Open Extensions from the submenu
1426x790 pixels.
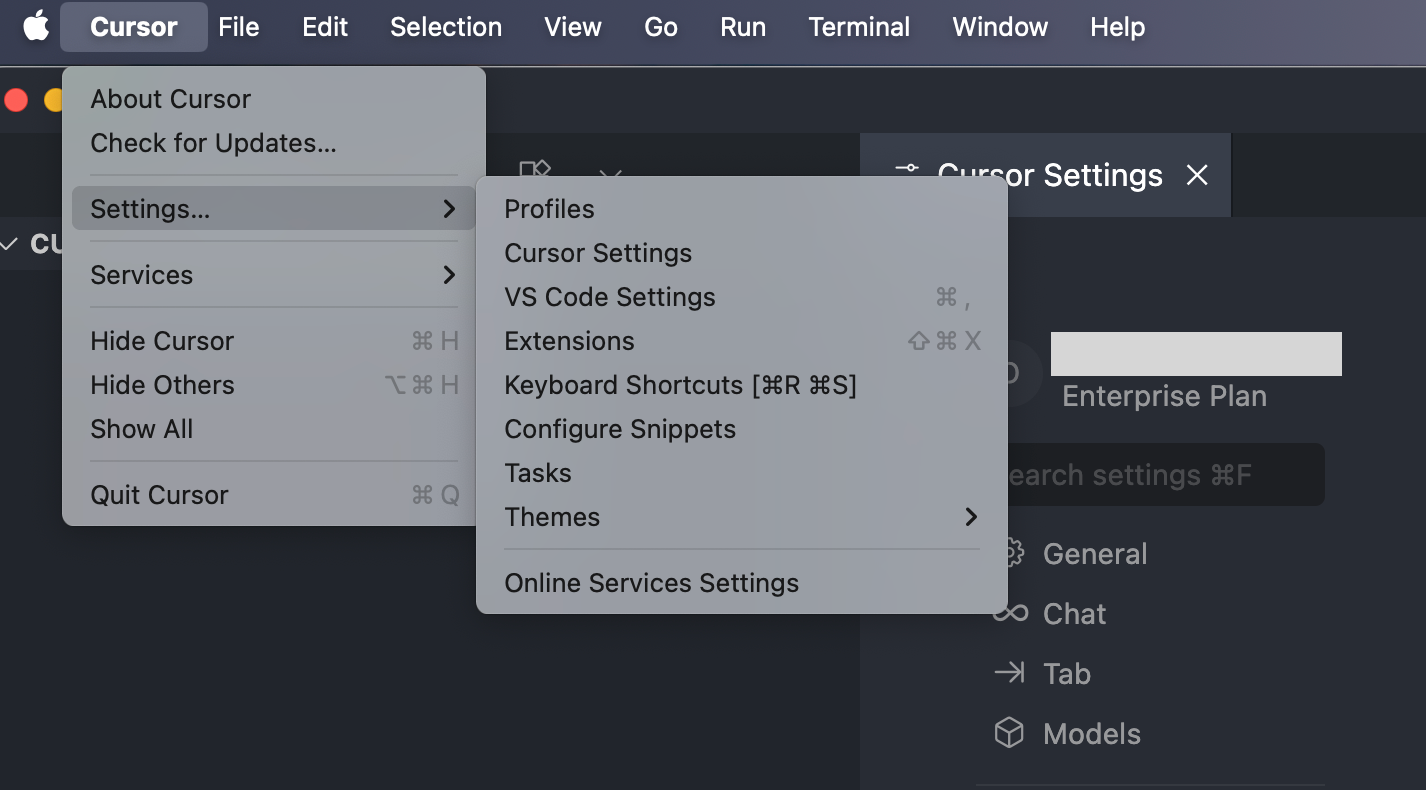(742, 341)
